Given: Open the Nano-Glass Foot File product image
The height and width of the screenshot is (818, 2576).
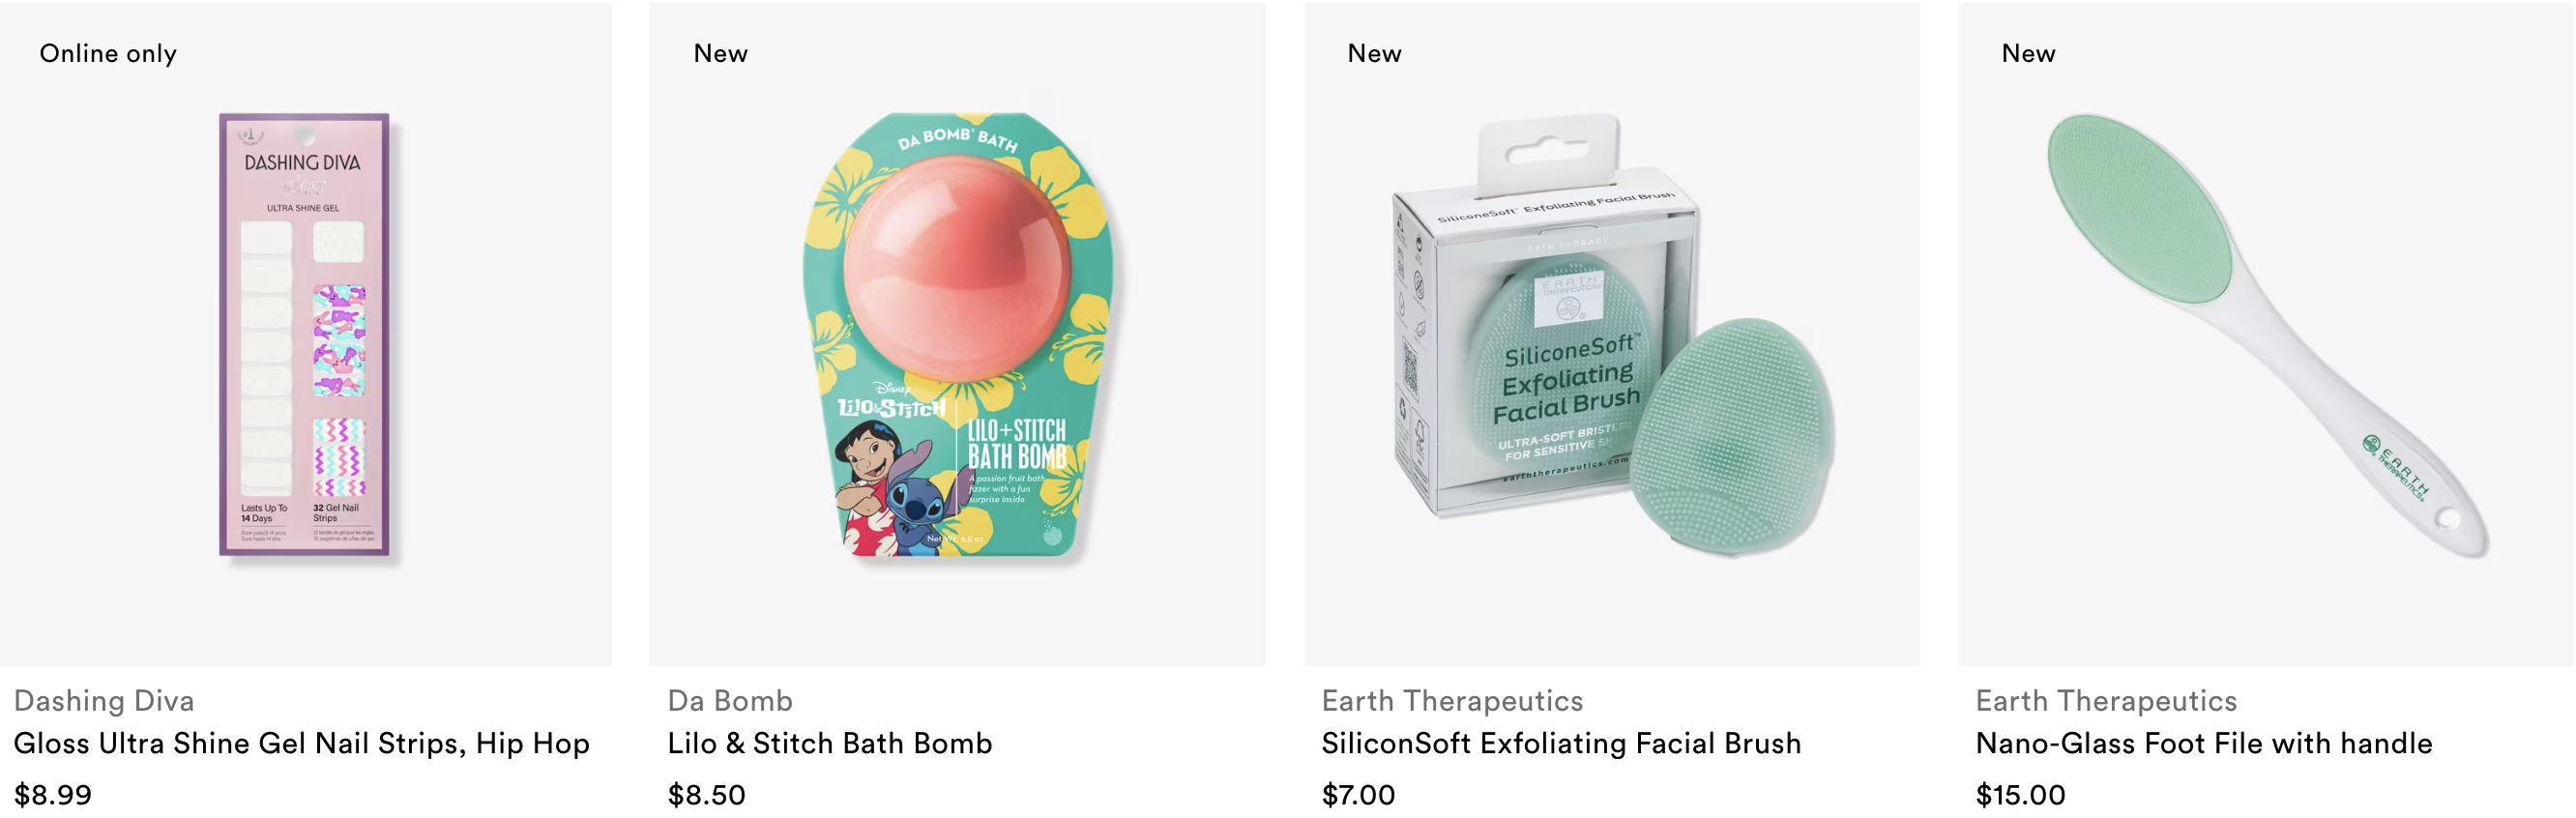Looking at the screenshot, I should tap(2266, 334).
